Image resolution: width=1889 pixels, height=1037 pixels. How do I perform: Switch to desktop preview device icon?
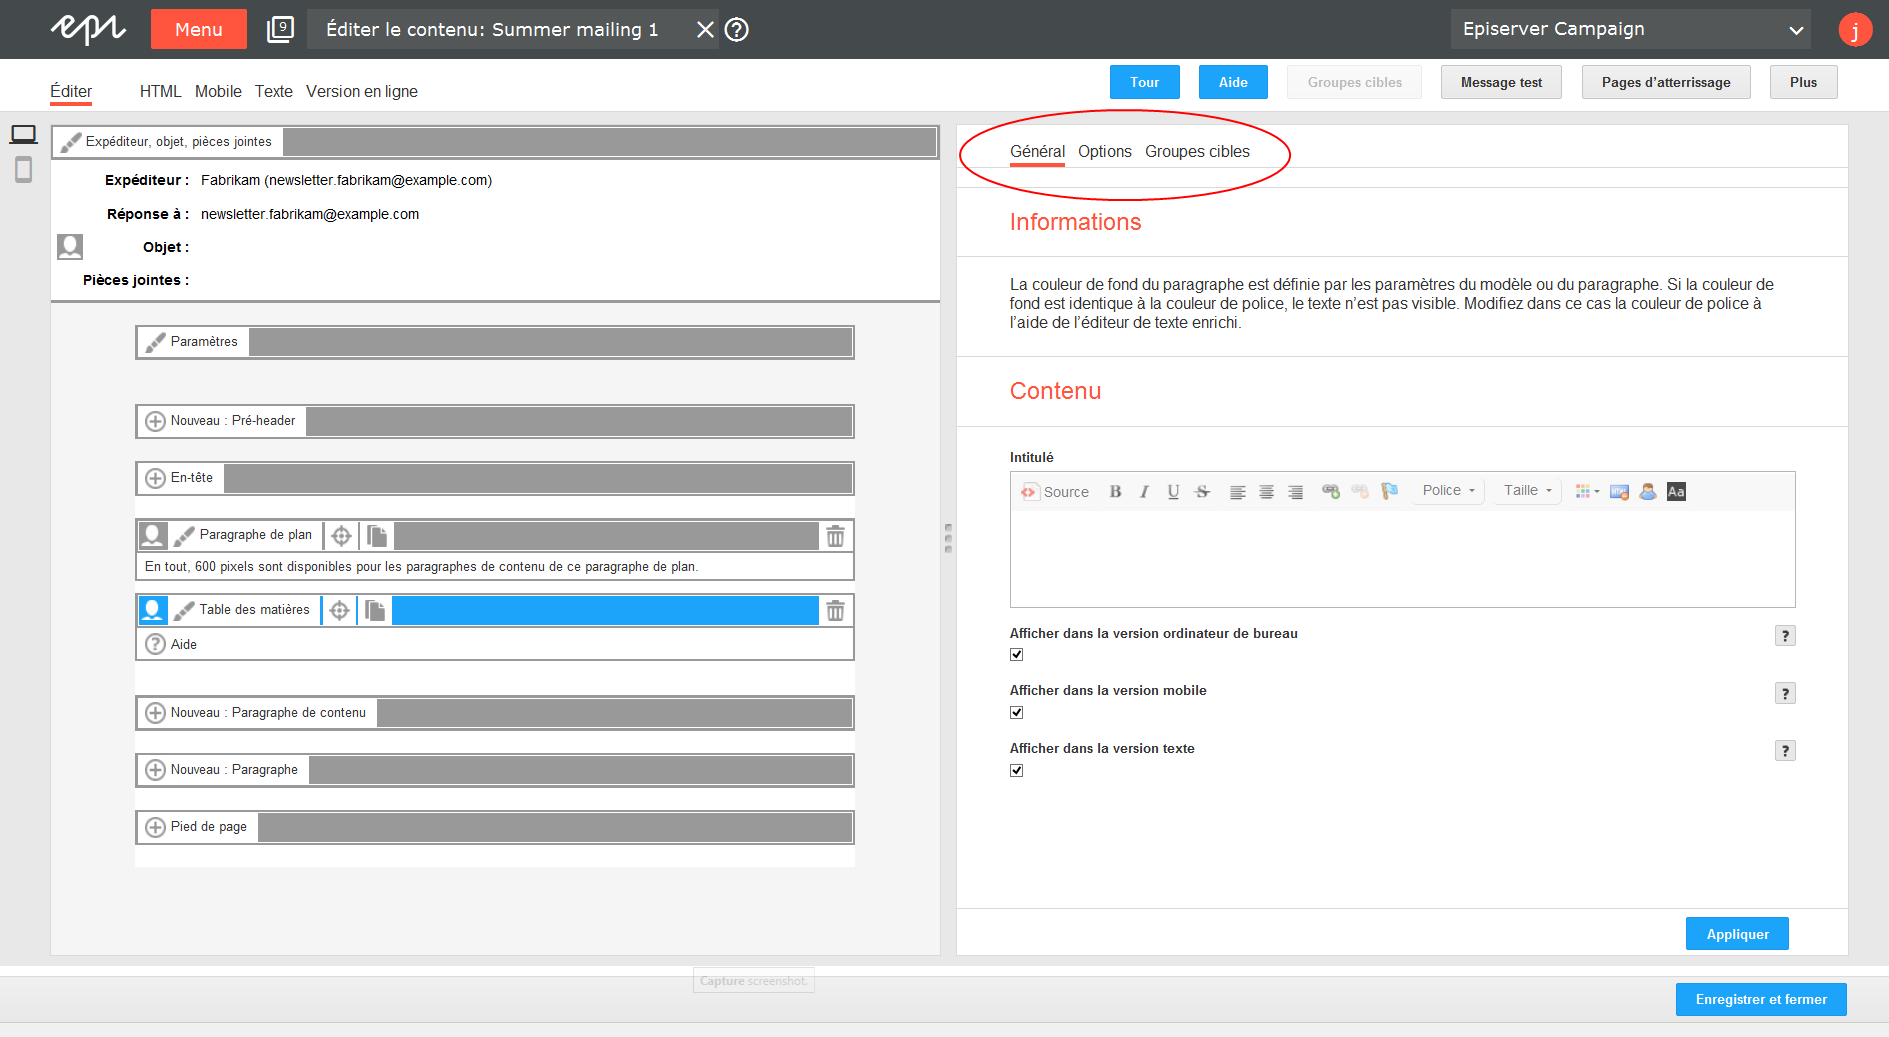point(23,134)
